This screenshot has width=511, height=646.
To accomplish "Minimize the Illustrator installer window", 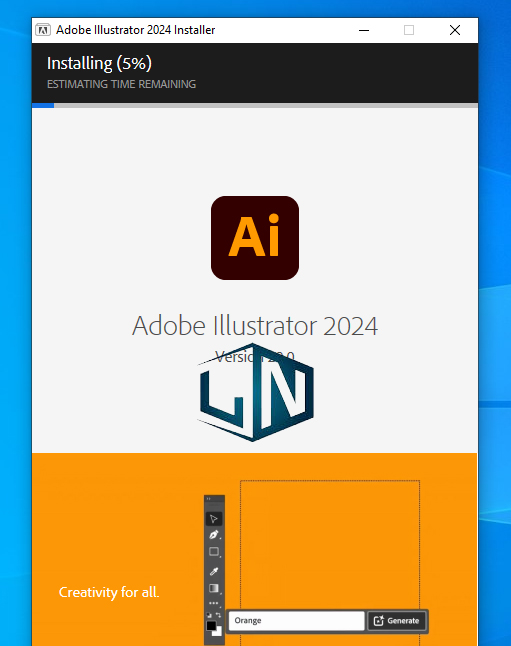I will 364,30.
